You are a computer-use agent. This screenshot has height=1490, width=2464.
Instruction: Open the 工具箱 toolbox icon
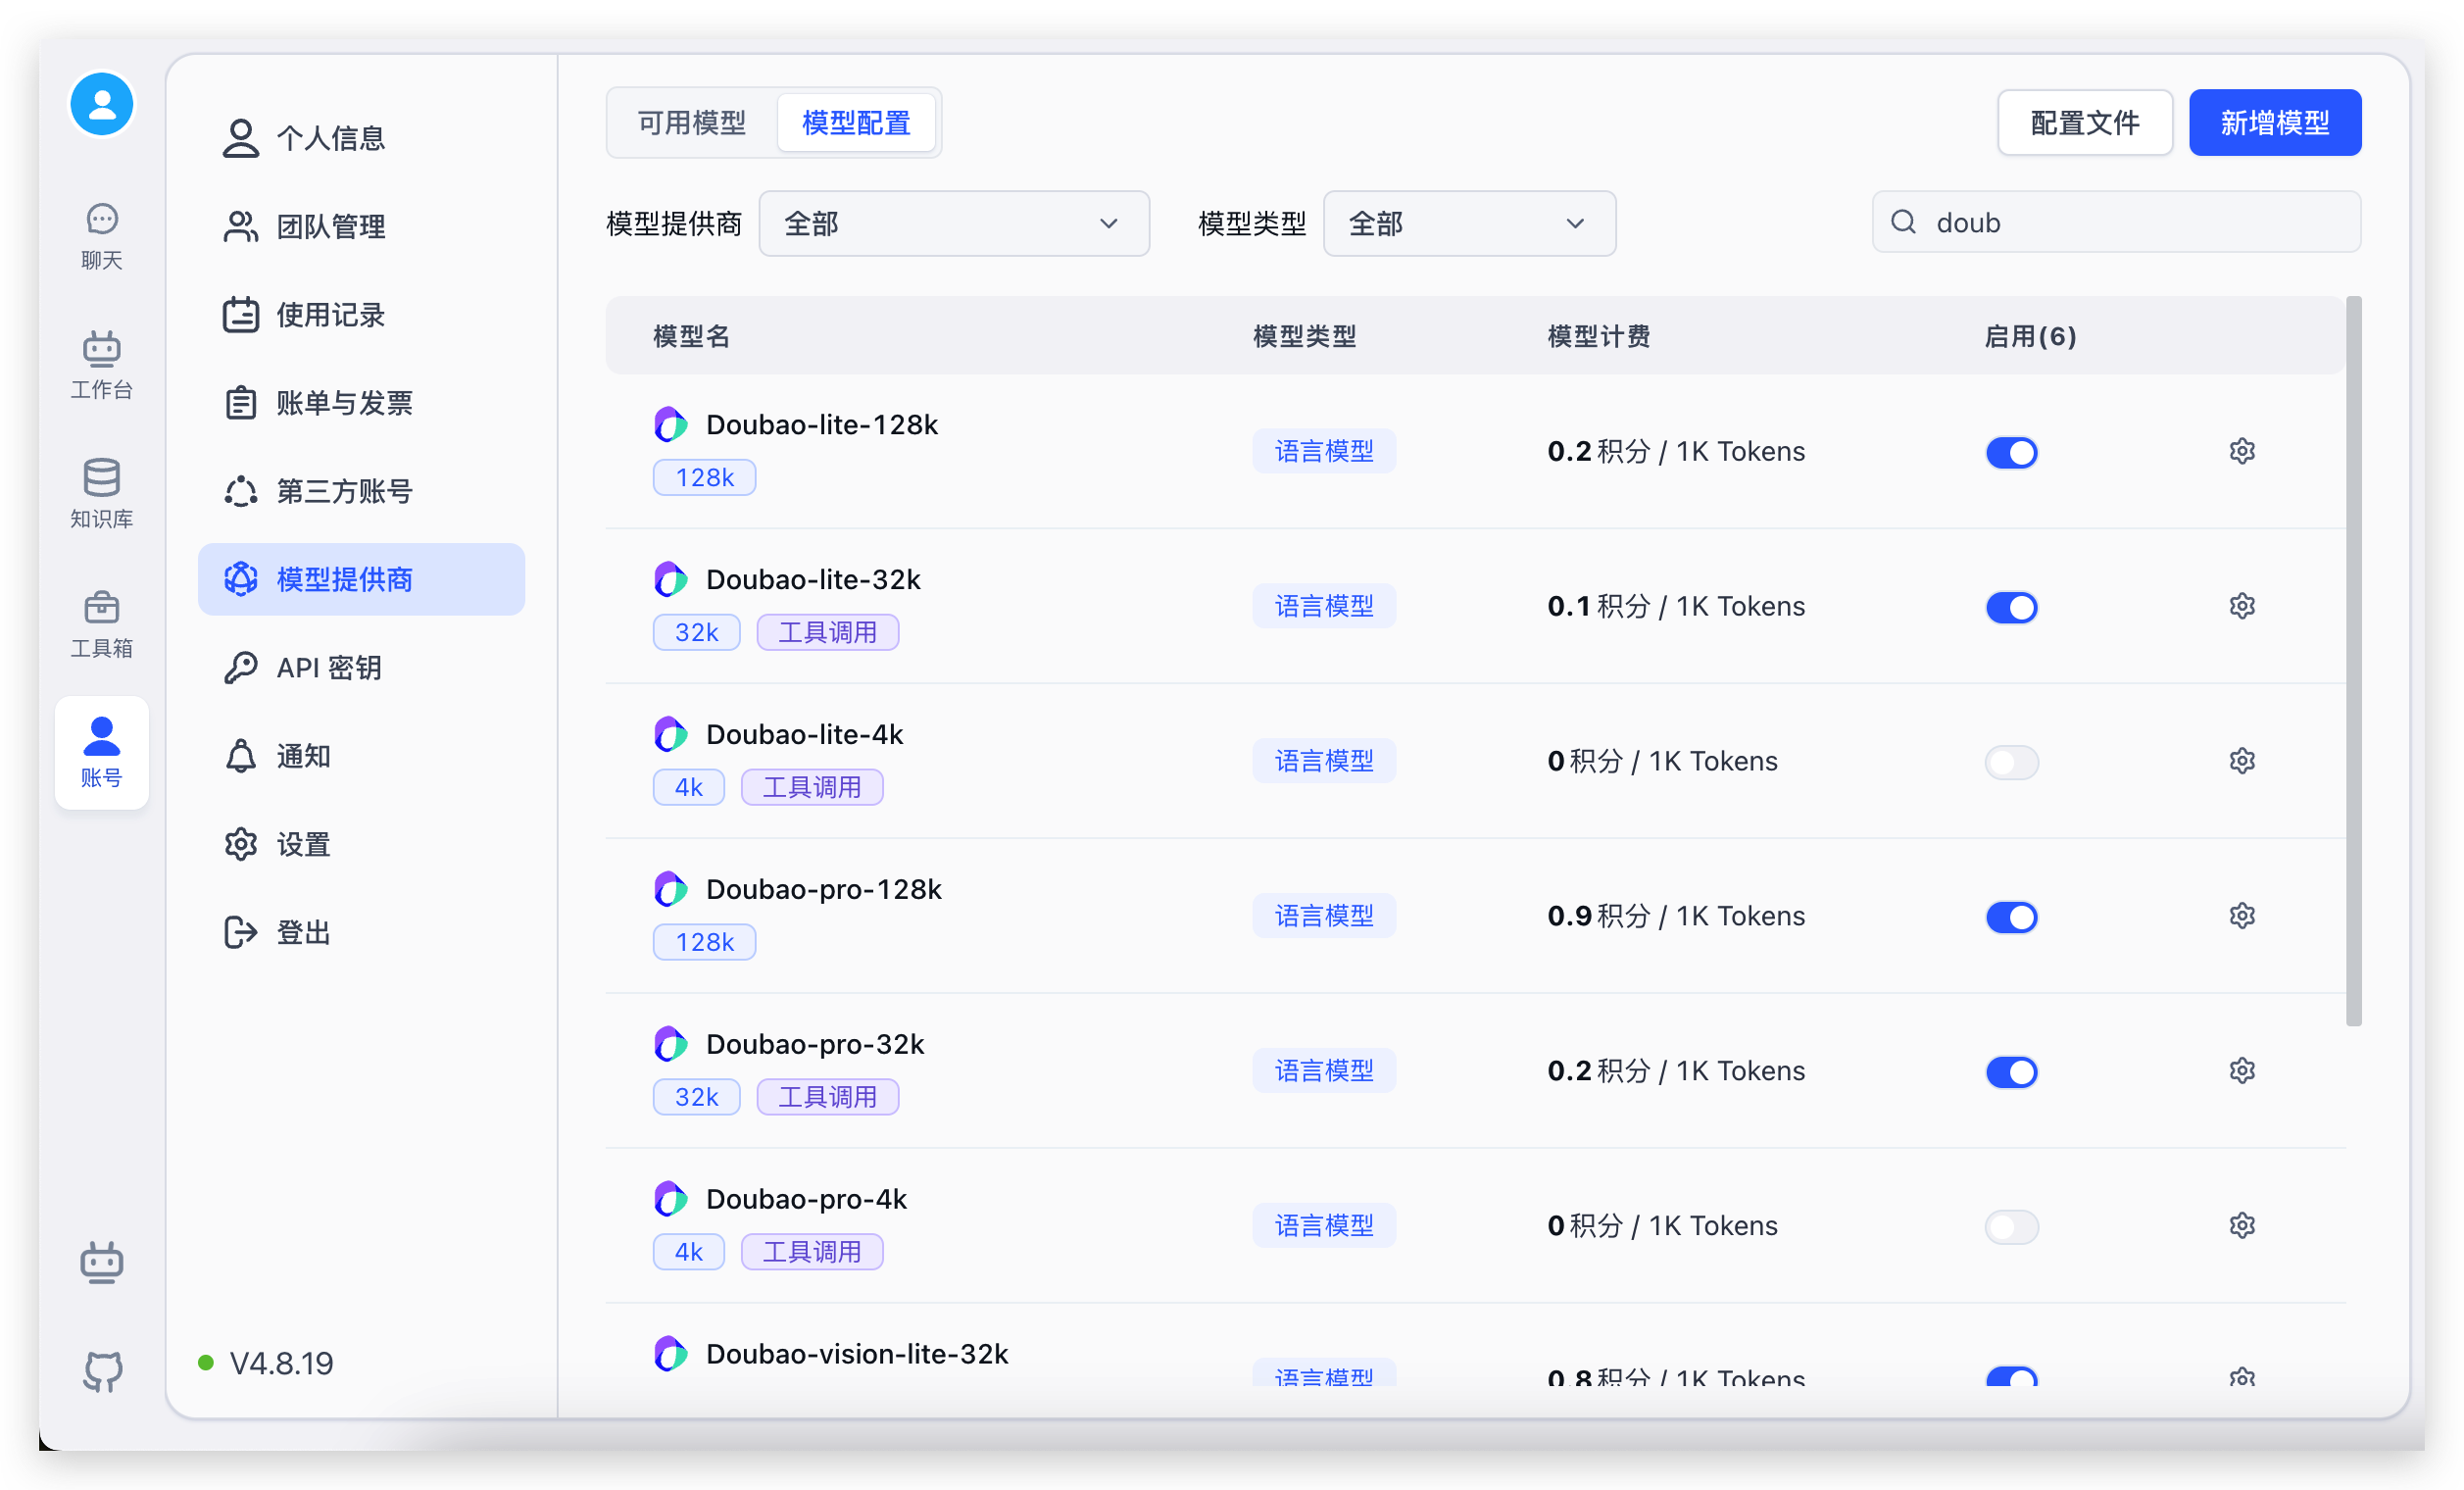[101, 622]
